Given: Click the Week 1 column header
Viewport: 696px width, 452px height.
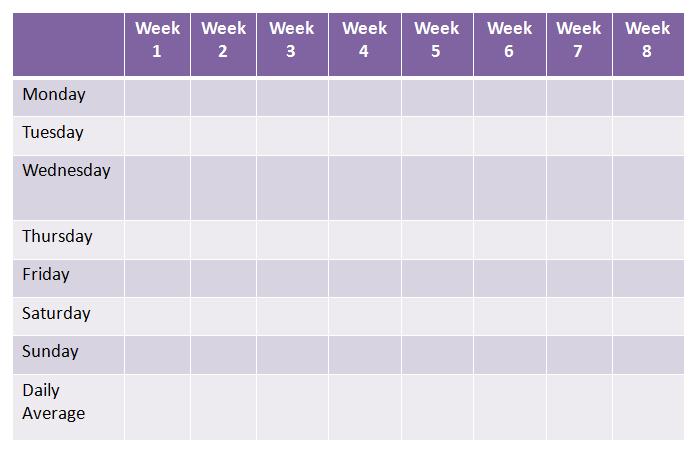Looking at the screenshot, I should point(157,40).
